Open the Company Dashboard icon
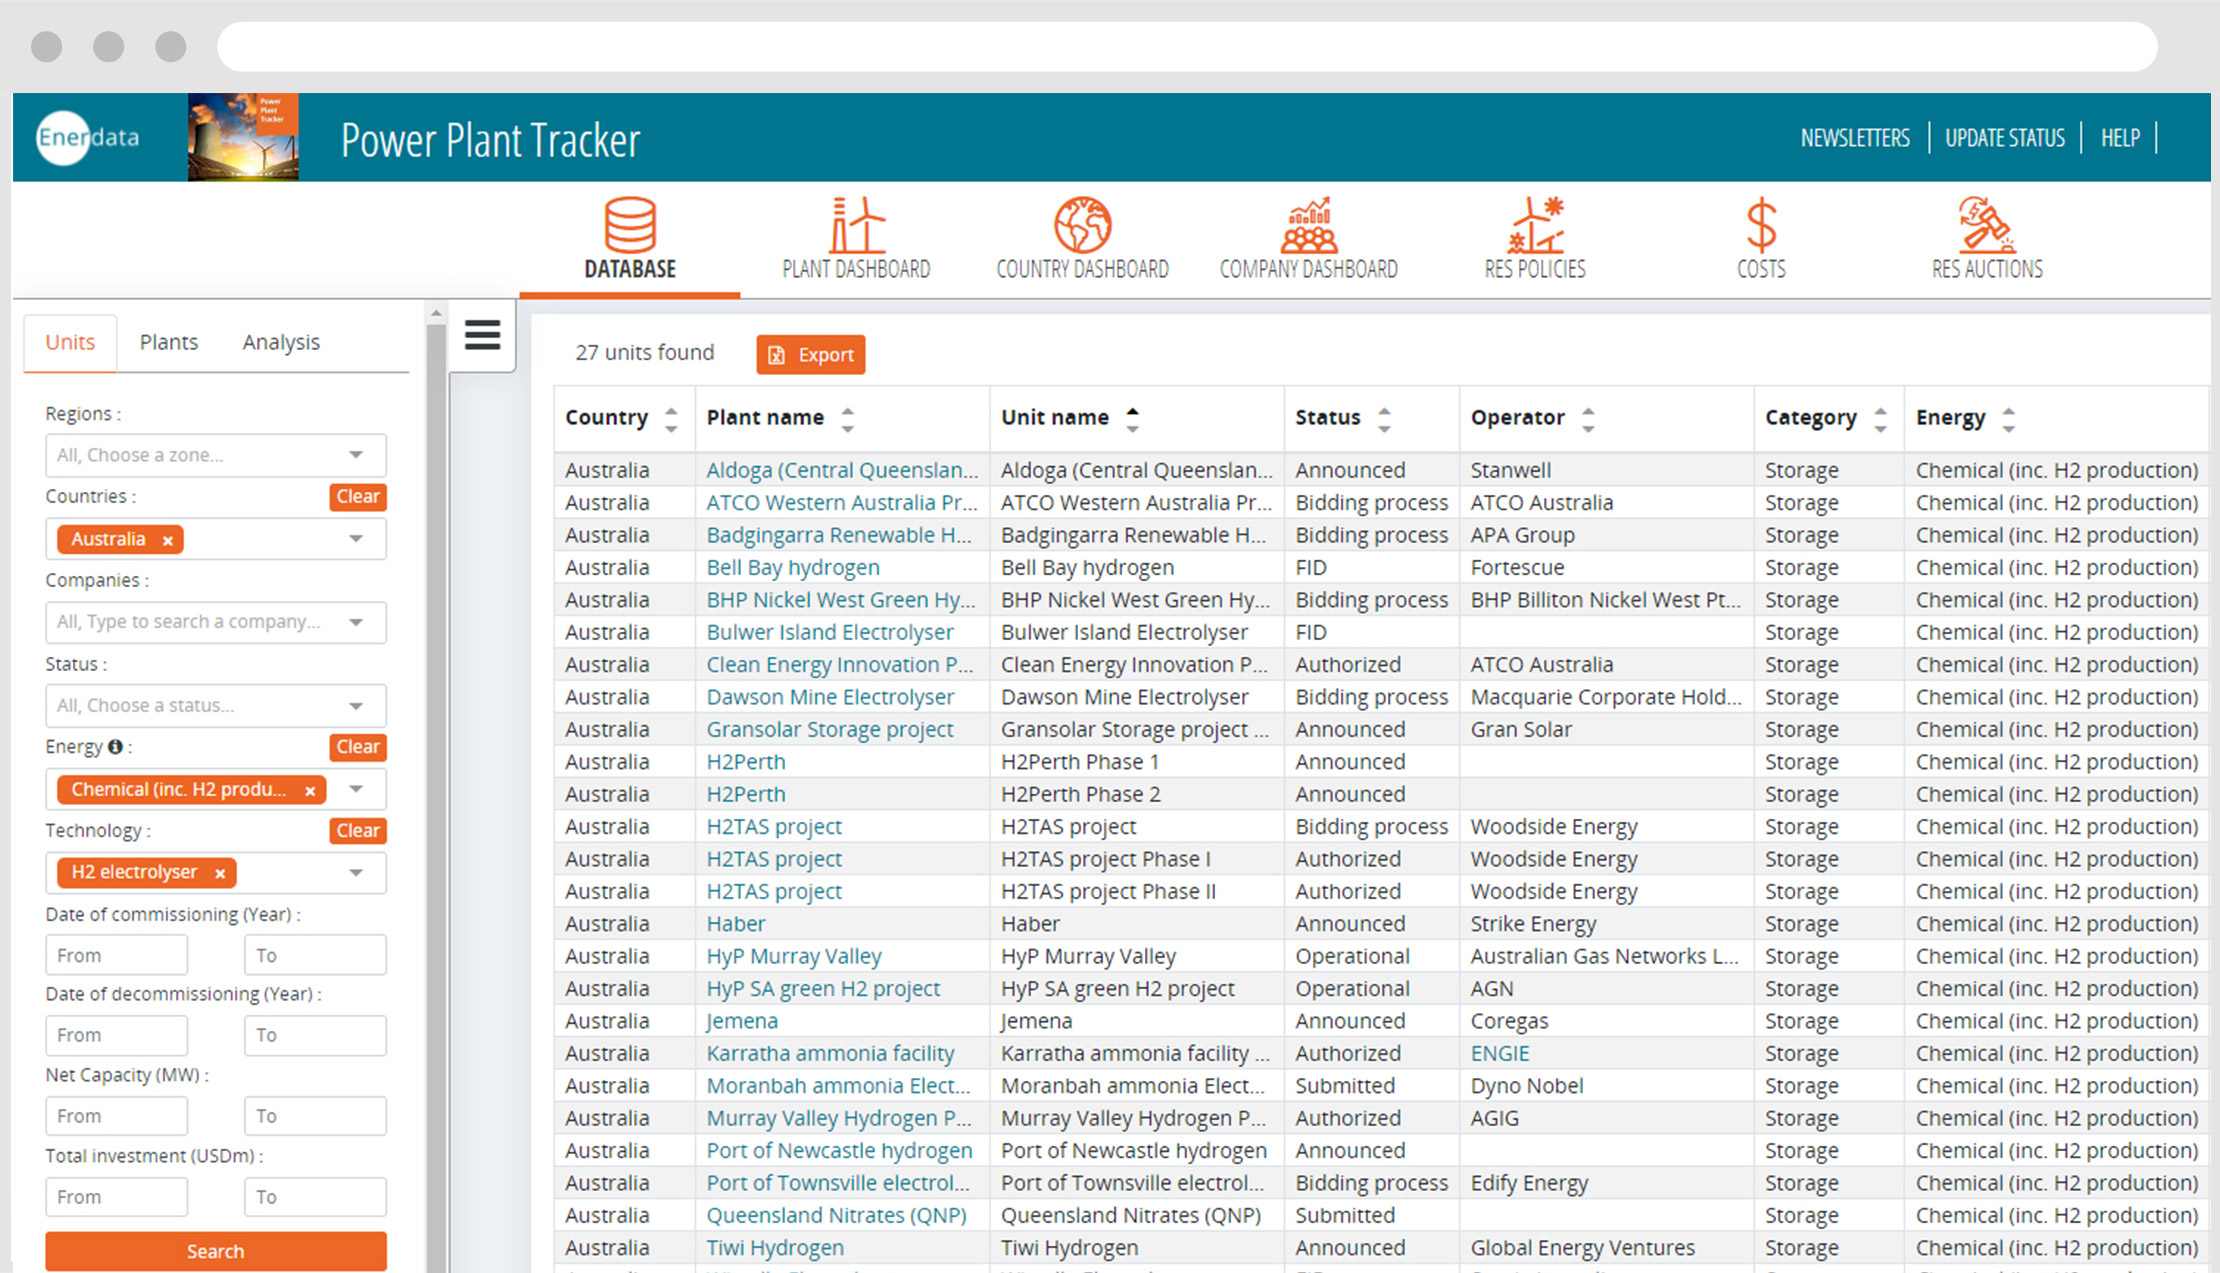The image size is (2220, 1273). point(1308,226)
